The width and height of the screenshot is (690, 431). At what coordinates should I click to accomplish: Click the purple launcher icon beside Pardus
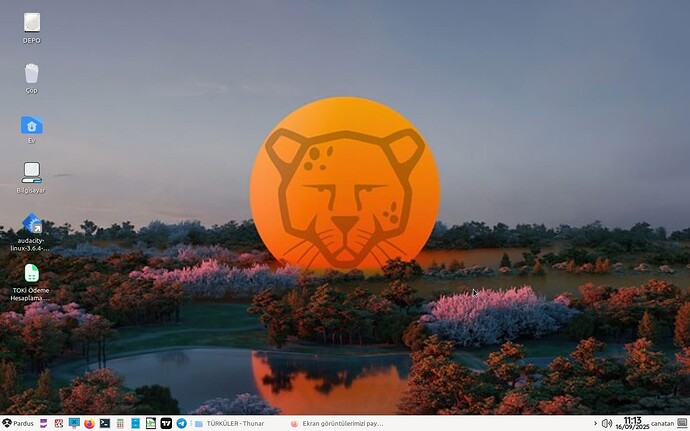pyautogui.click(x=43, y=424)
